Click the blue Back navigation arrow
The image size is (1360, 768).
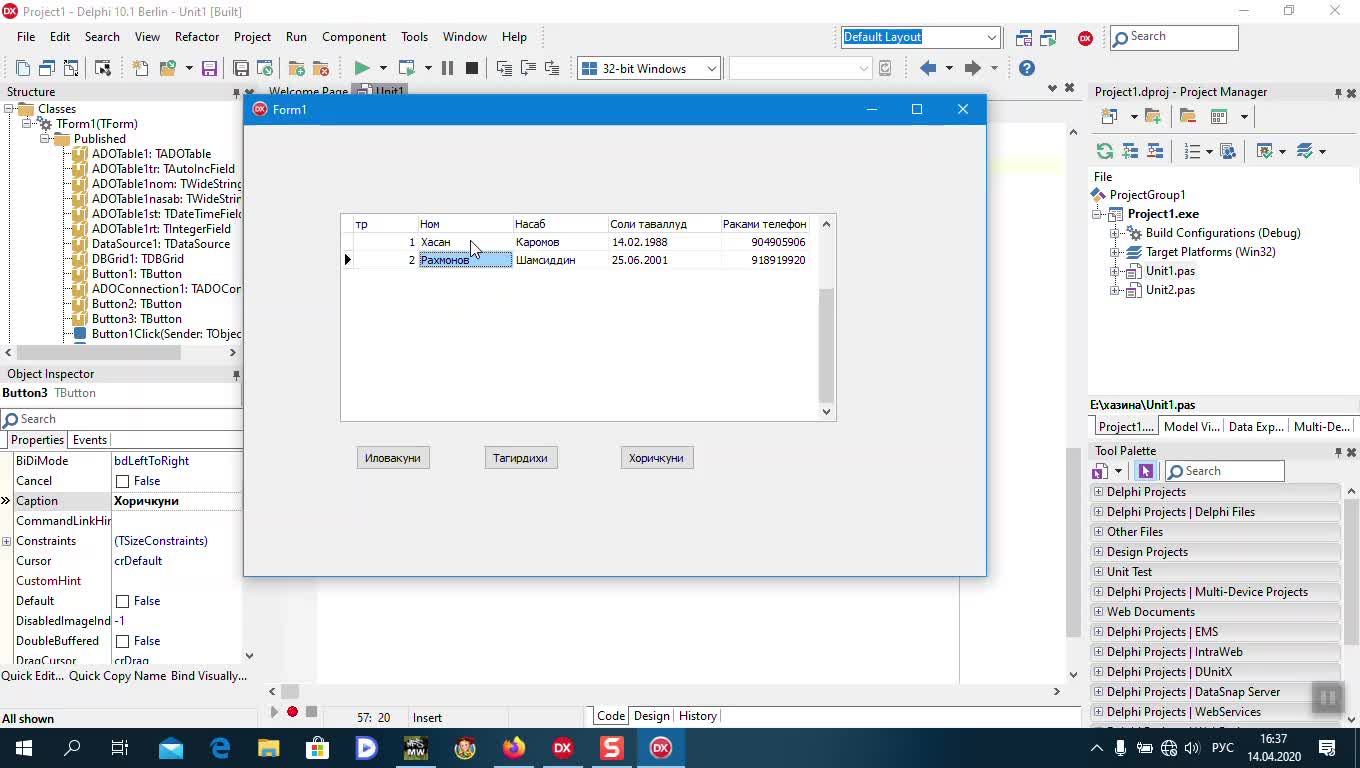coord(928,68)
